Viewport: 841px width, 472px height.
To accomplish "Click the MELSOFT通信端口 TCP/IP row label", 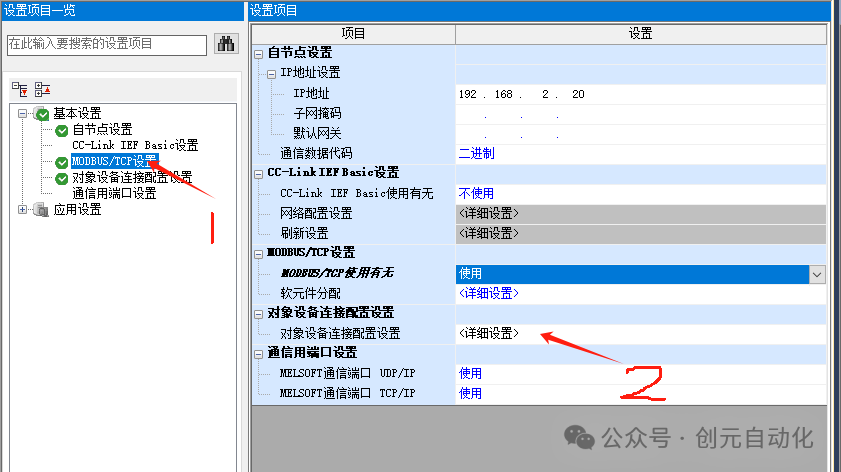I will pyautogui.click(x=348, y=393).
